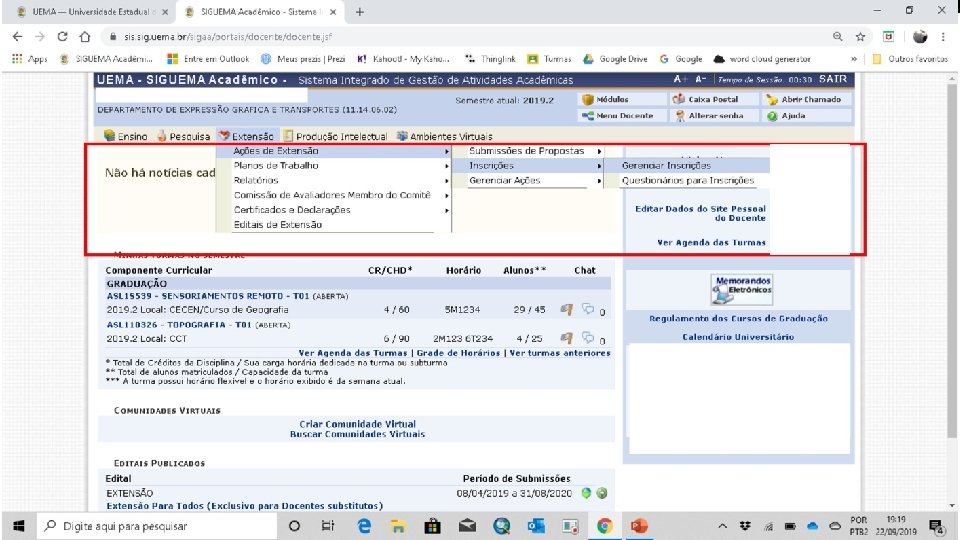Open the Extensão menu

click(x=246, y=136)
